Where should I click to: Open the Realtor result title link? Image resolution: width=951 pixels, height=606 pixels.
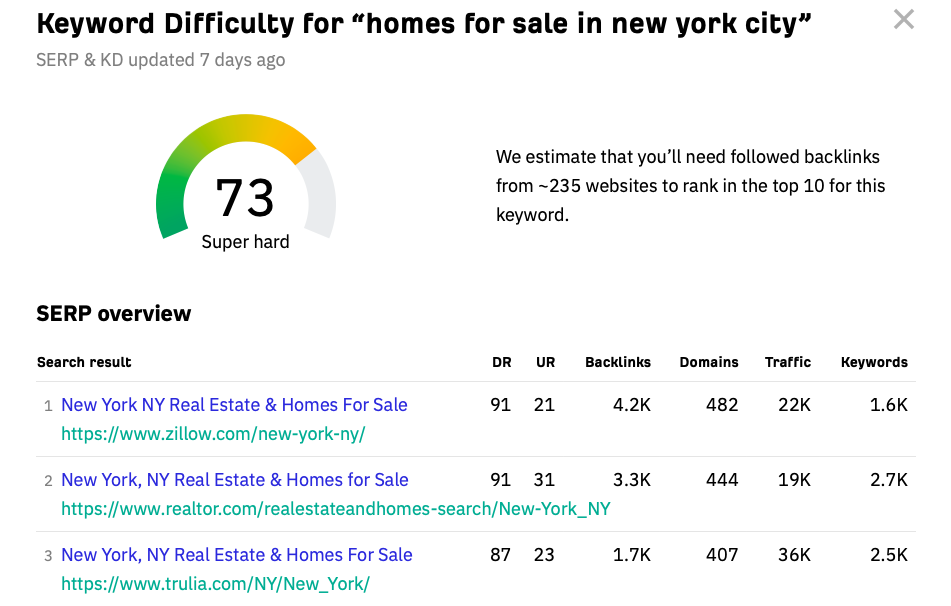tap(235, 480)
